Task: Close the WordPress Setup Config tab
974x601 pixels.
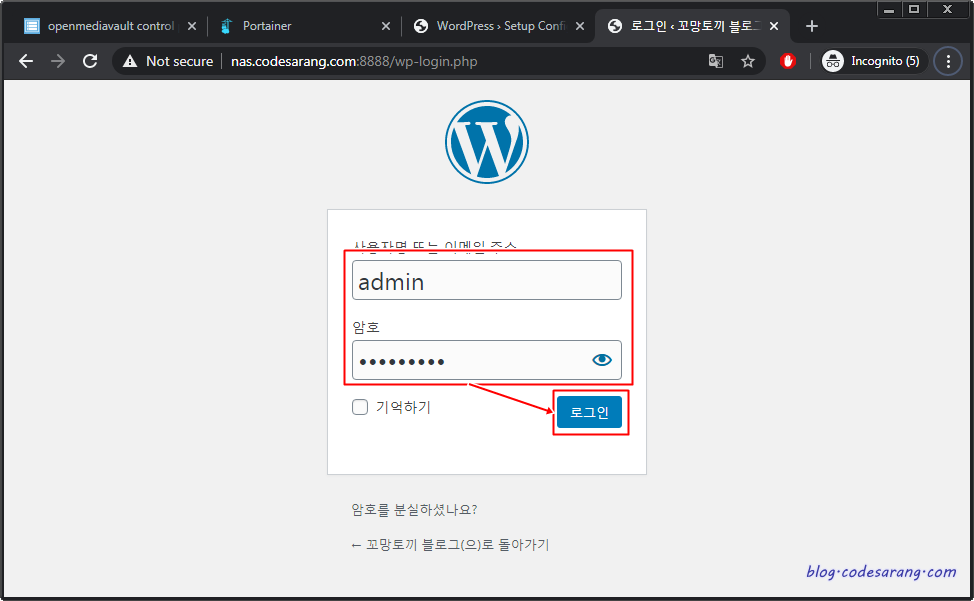Action: [x=580, y=26]
